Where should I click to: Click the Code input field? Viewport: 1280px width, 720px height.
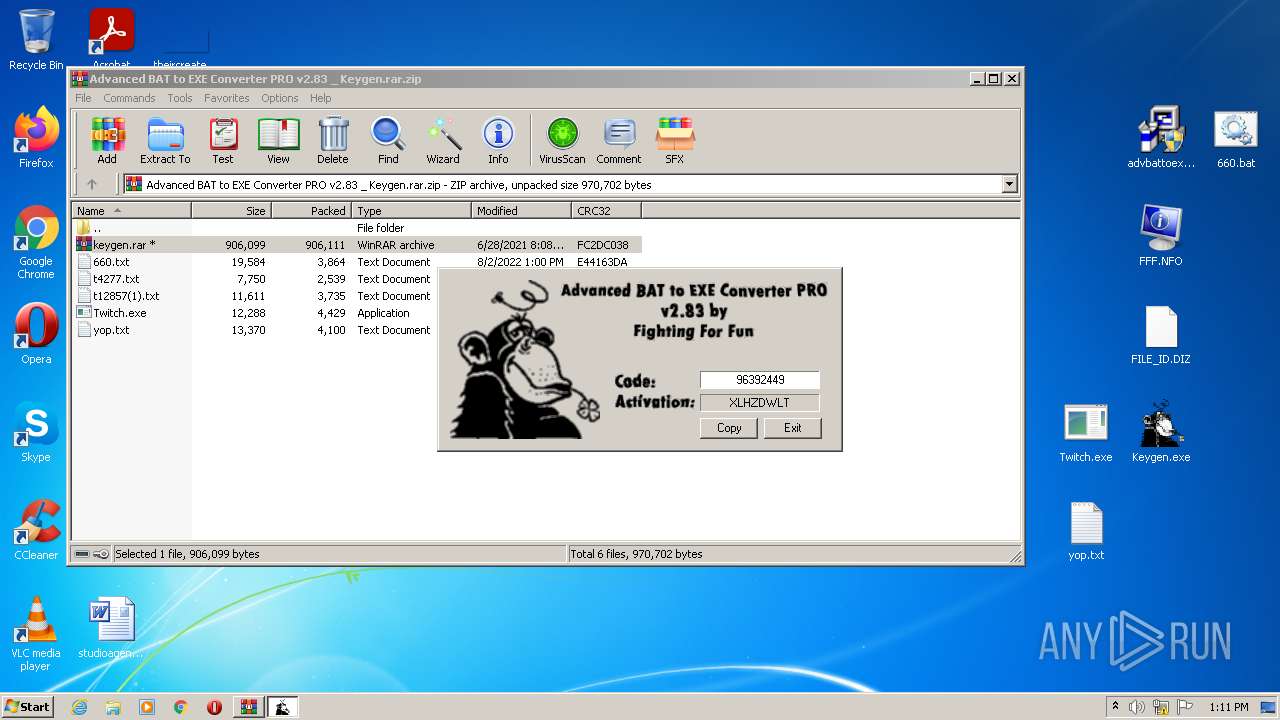click(x=760, y=380)
